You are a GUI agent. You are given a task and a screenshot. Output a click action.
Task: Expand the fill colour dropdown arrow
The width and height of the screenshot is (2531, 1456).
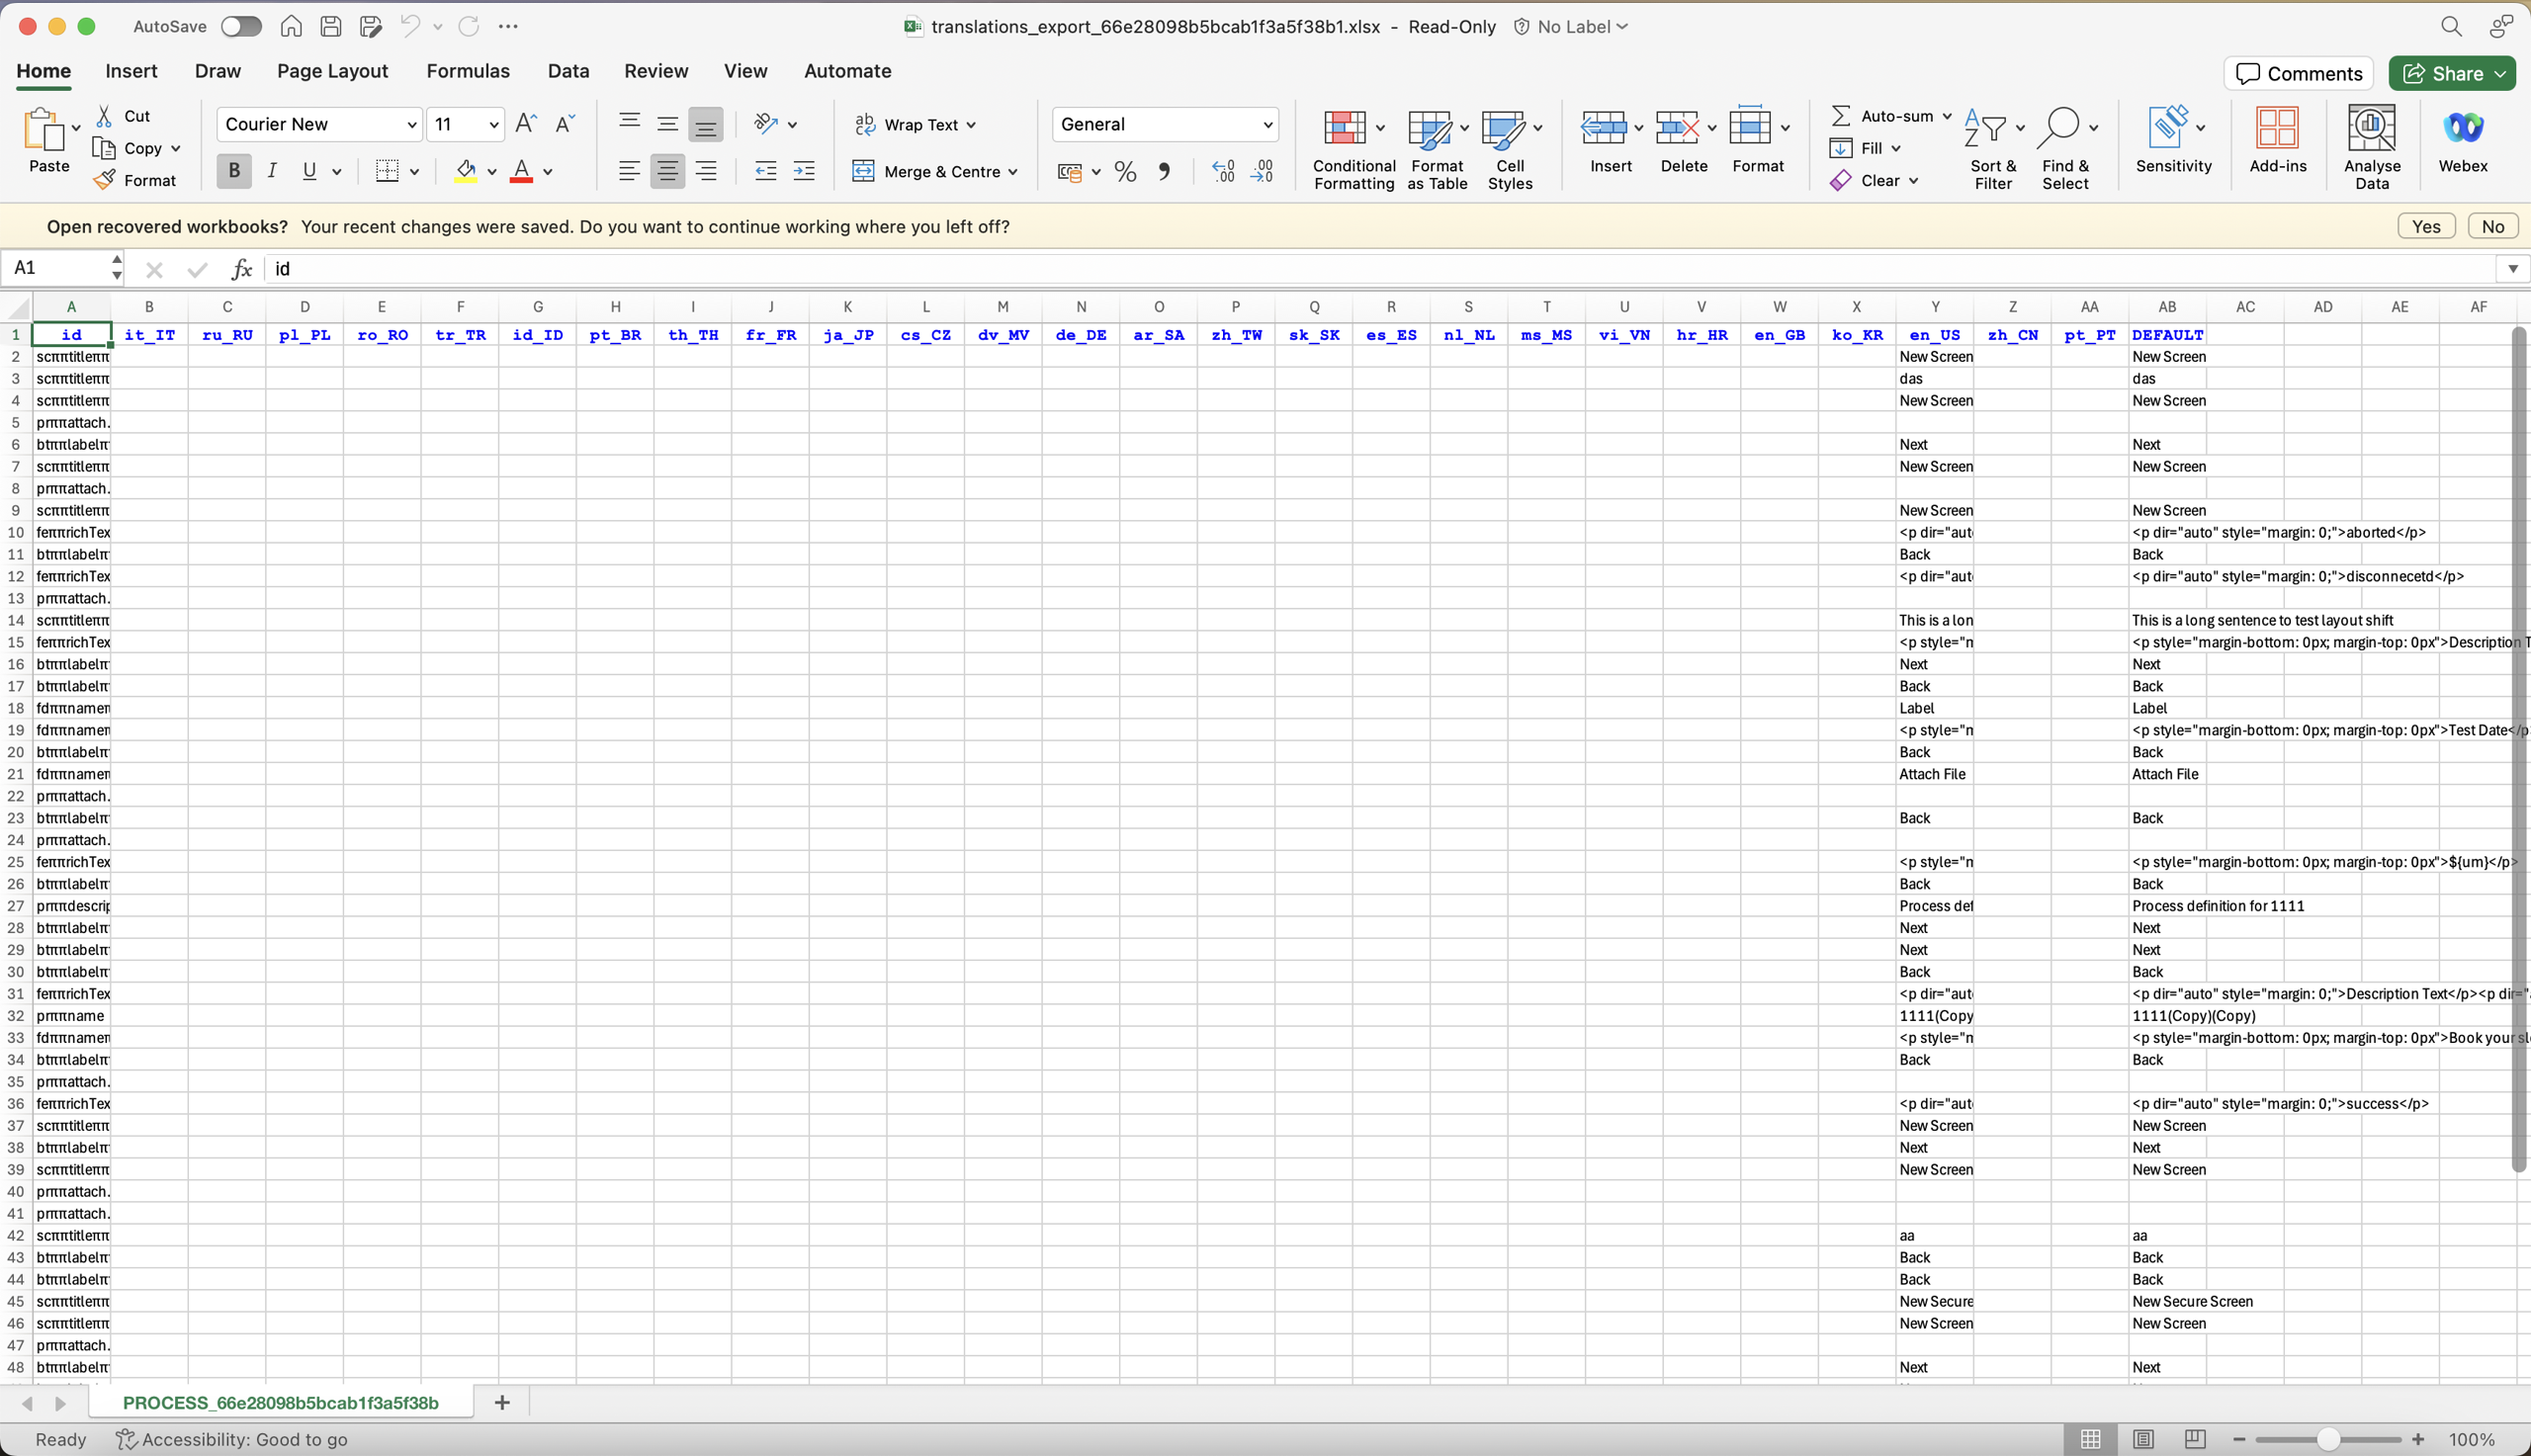pos(492,172)
